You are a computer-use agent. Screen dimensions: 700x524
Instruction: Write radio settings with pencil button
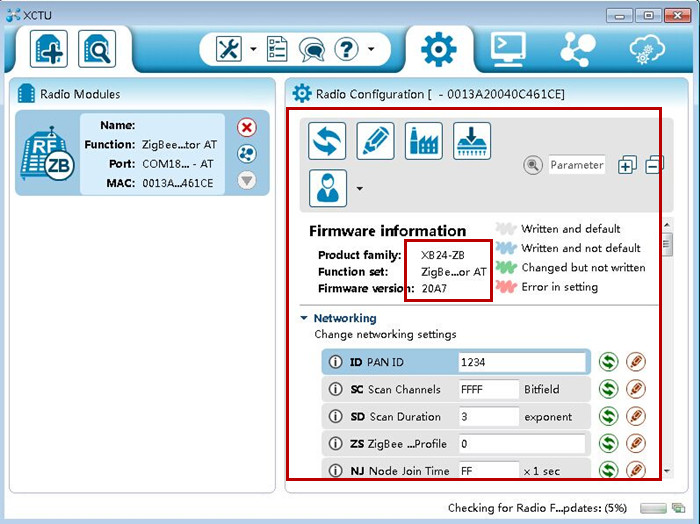click(375, 141)
